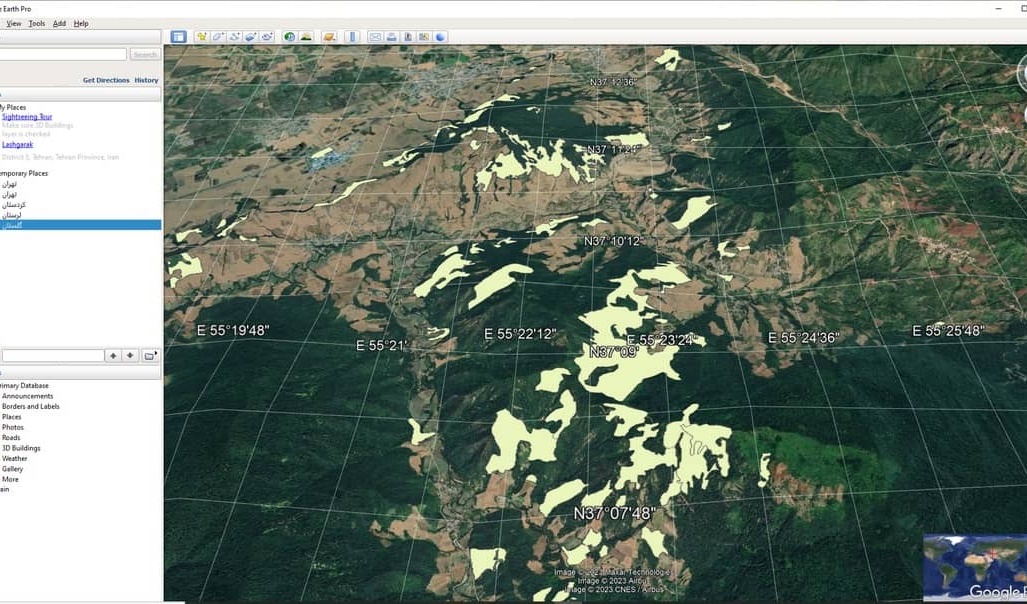Click the Email envelope toolbar icon
The image size is (1027, 604).
pyautogui.click(x=375, y=37)
